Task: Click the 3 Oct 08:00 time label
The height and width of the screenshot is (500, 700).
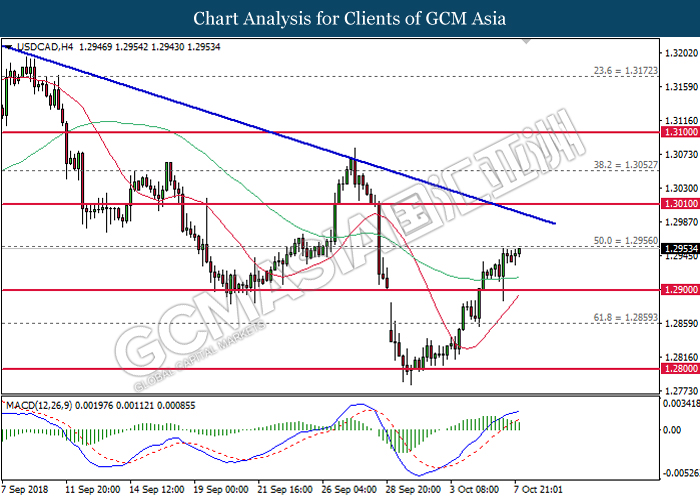Action: 475,489
